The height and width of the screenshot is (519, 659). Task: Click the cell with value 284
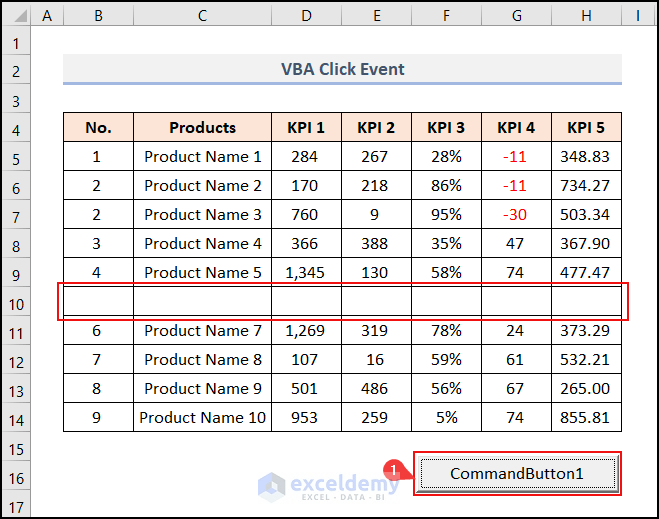coord(306,156)
